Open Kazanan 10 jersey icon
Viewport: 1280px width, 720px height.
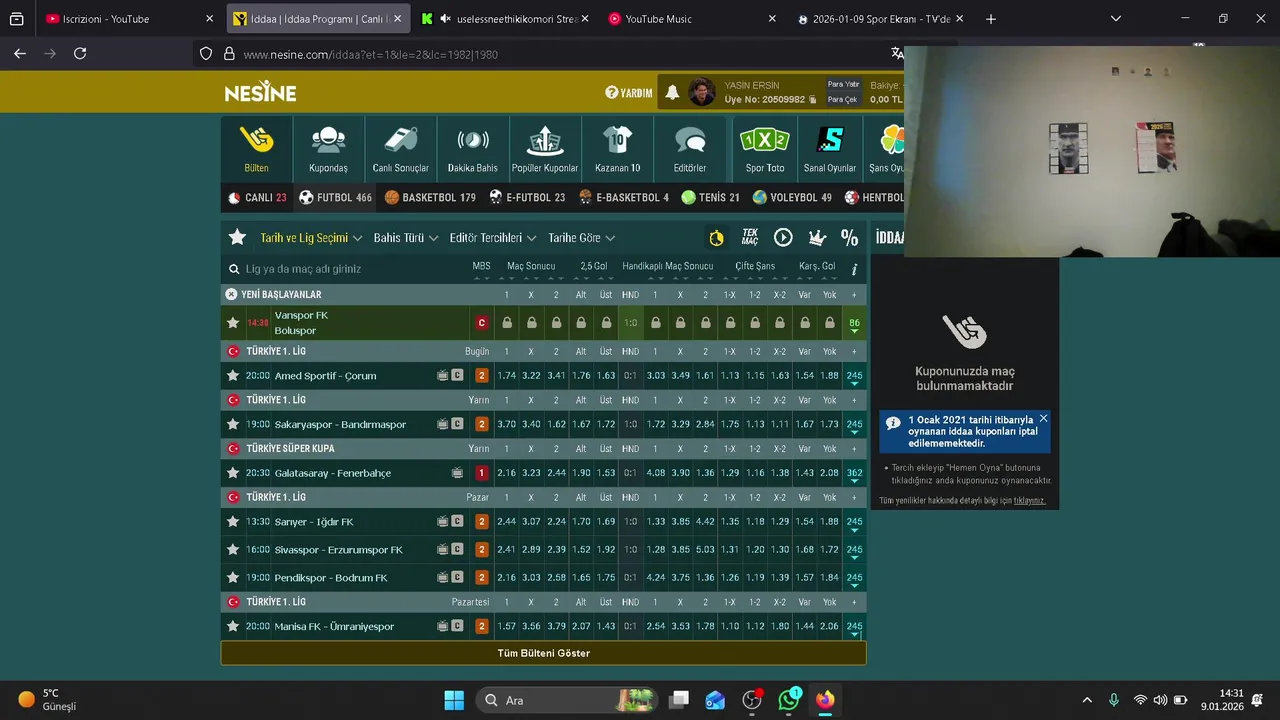617,149
